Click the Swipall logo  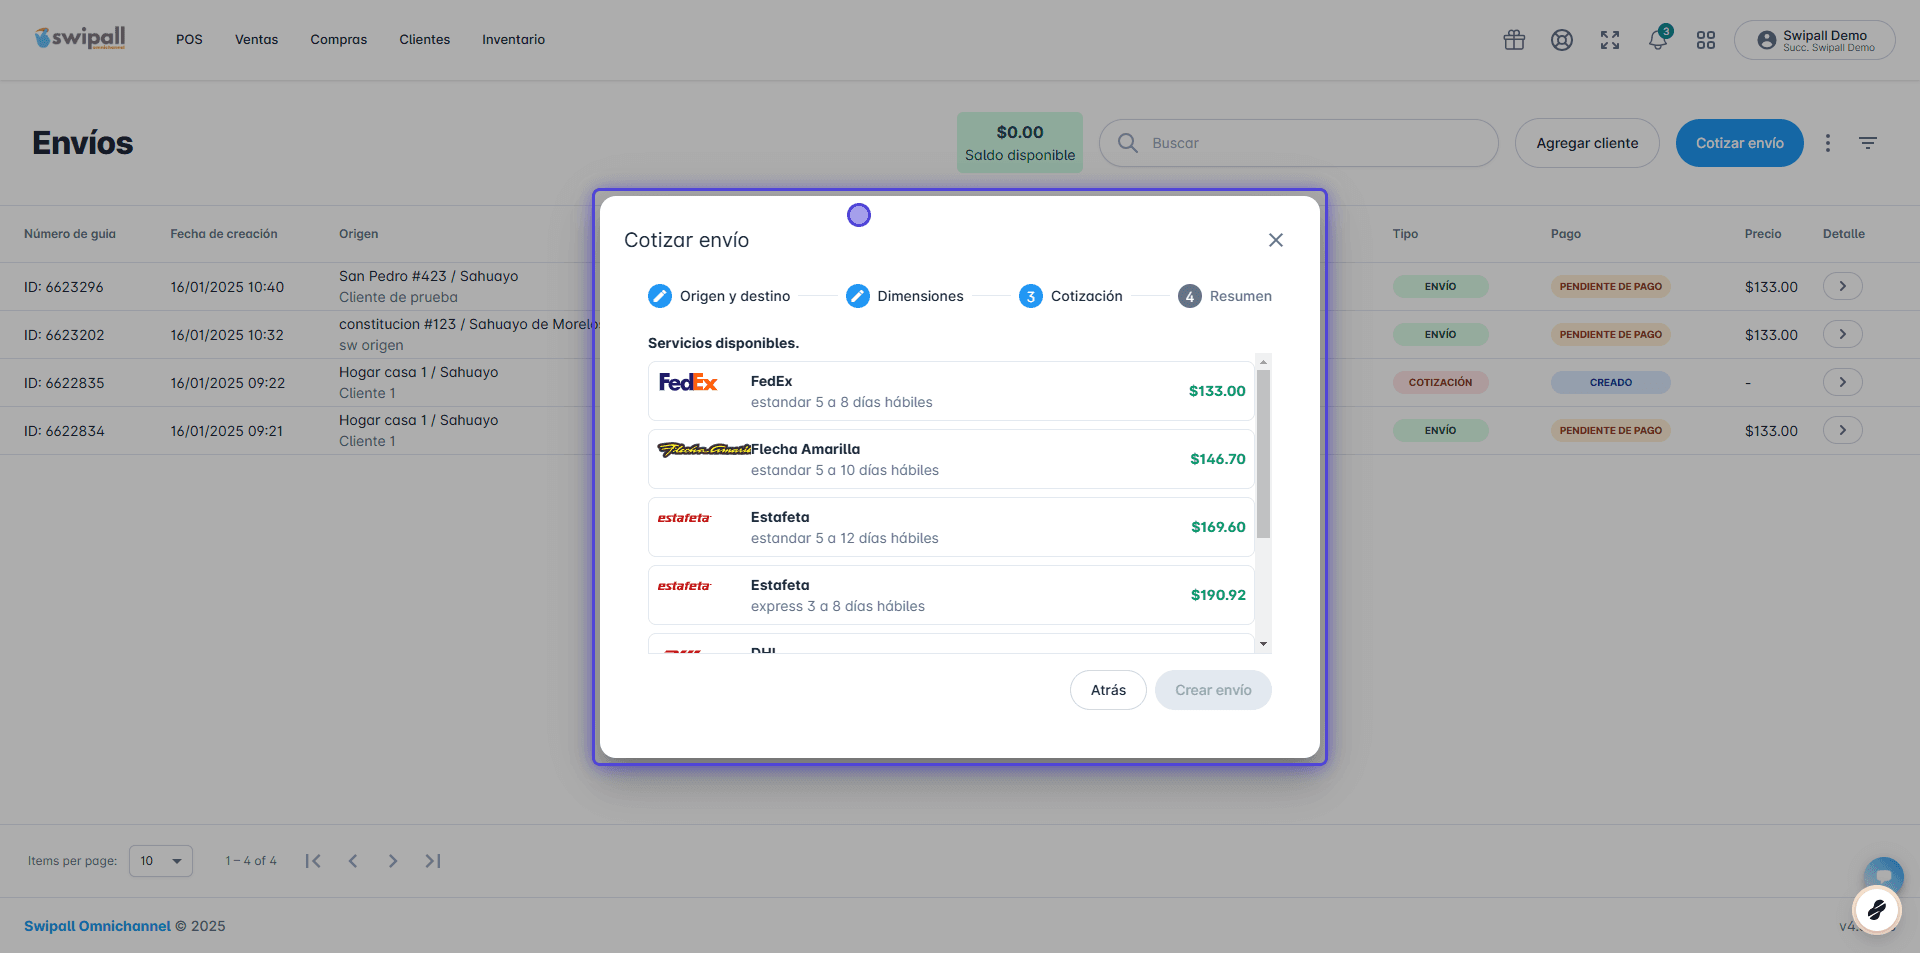click(x=80, y=39)
